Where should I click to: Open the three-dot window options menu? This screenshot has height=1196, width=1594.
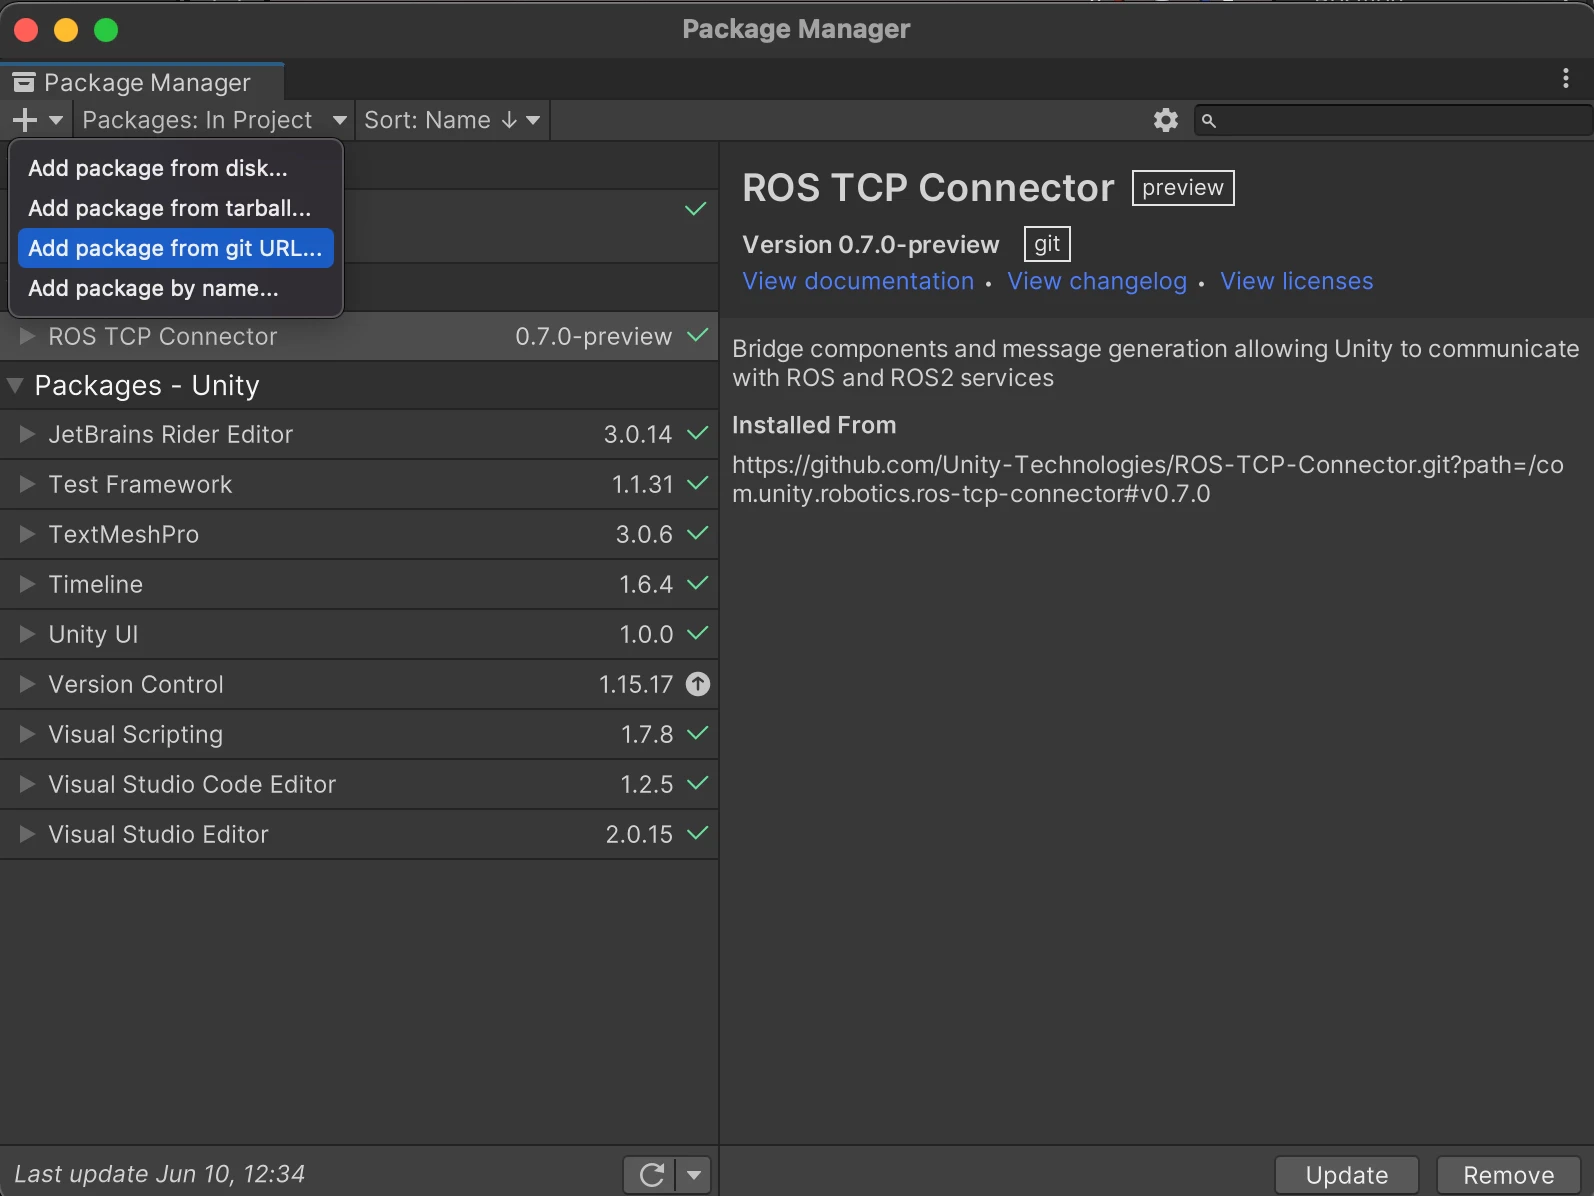click(1566, 79)
